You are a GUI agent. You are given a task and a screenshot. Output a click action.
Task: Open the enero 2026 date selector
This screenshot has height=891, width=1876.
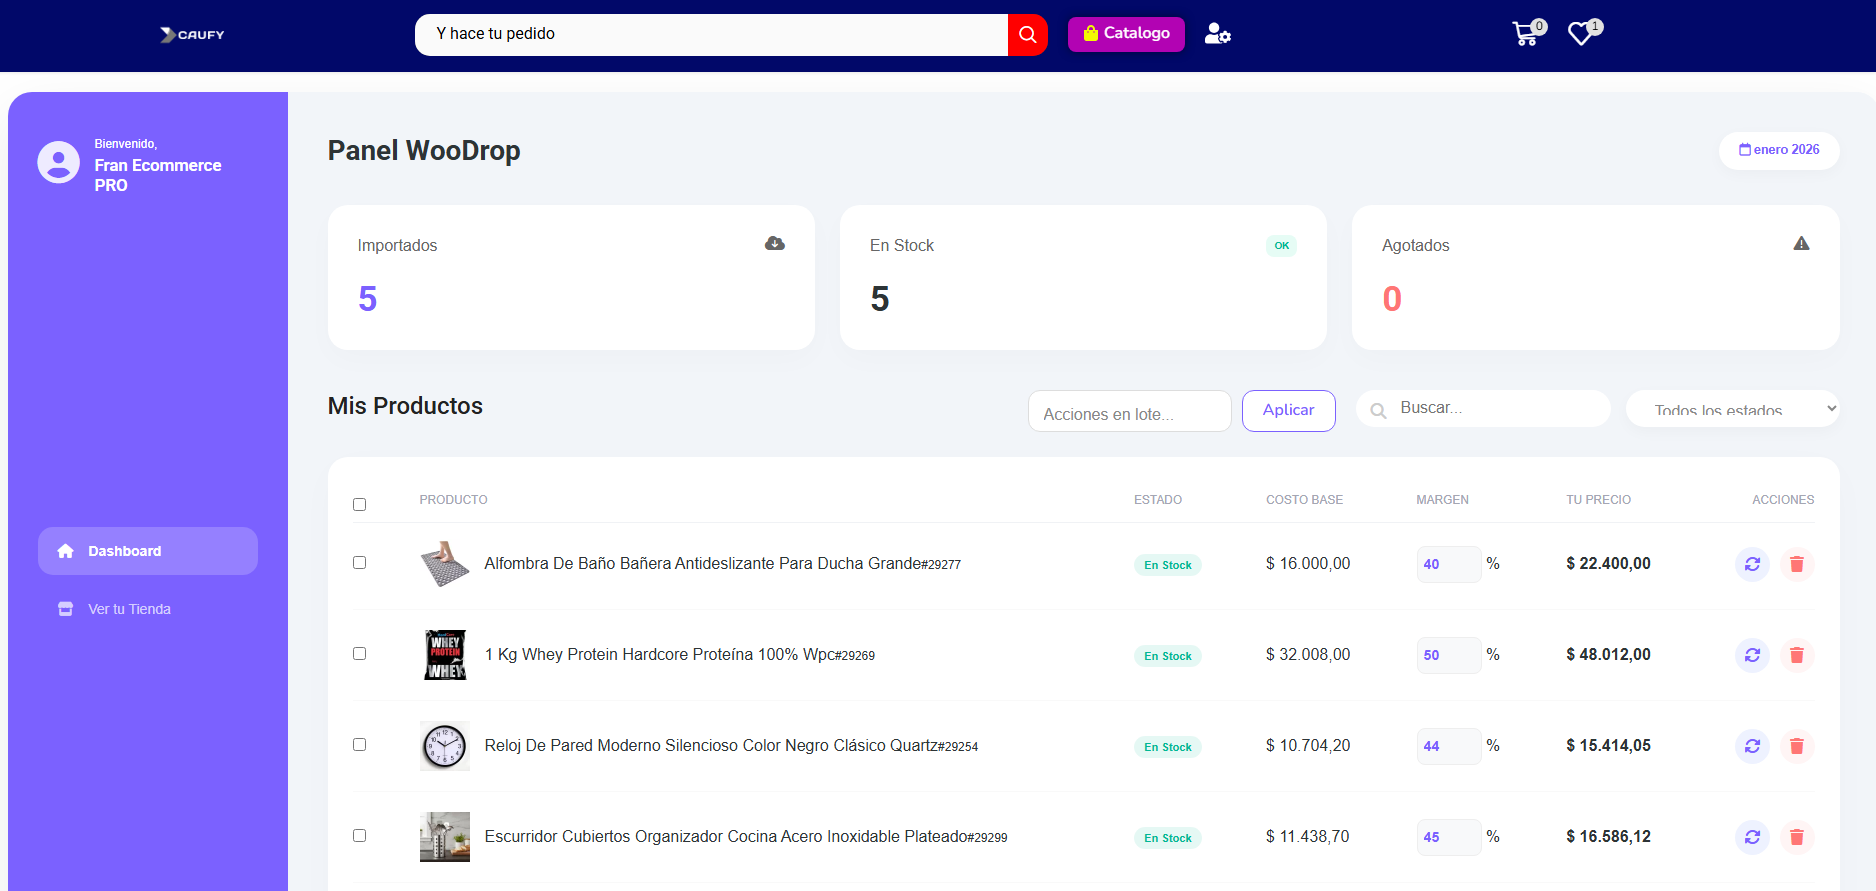1779,150
